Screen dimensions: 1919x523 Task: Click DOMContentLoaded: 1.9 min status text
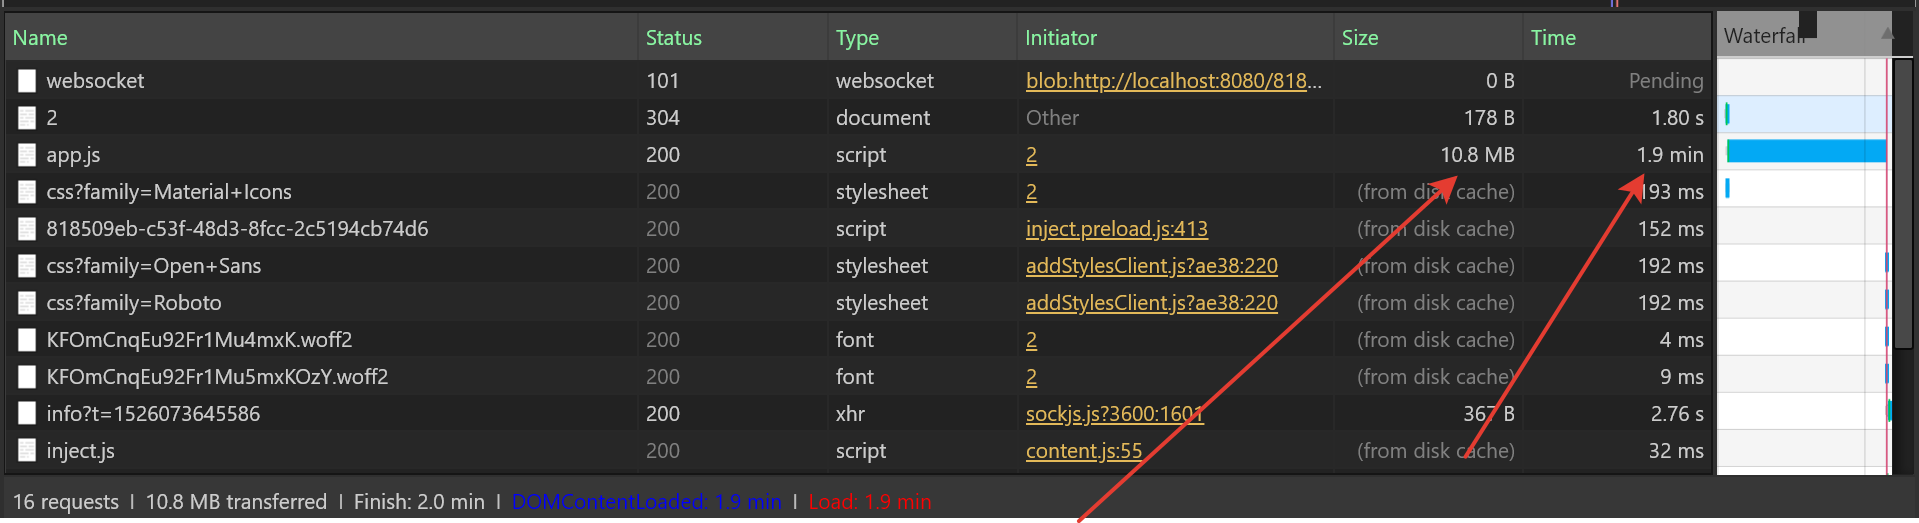646,502
